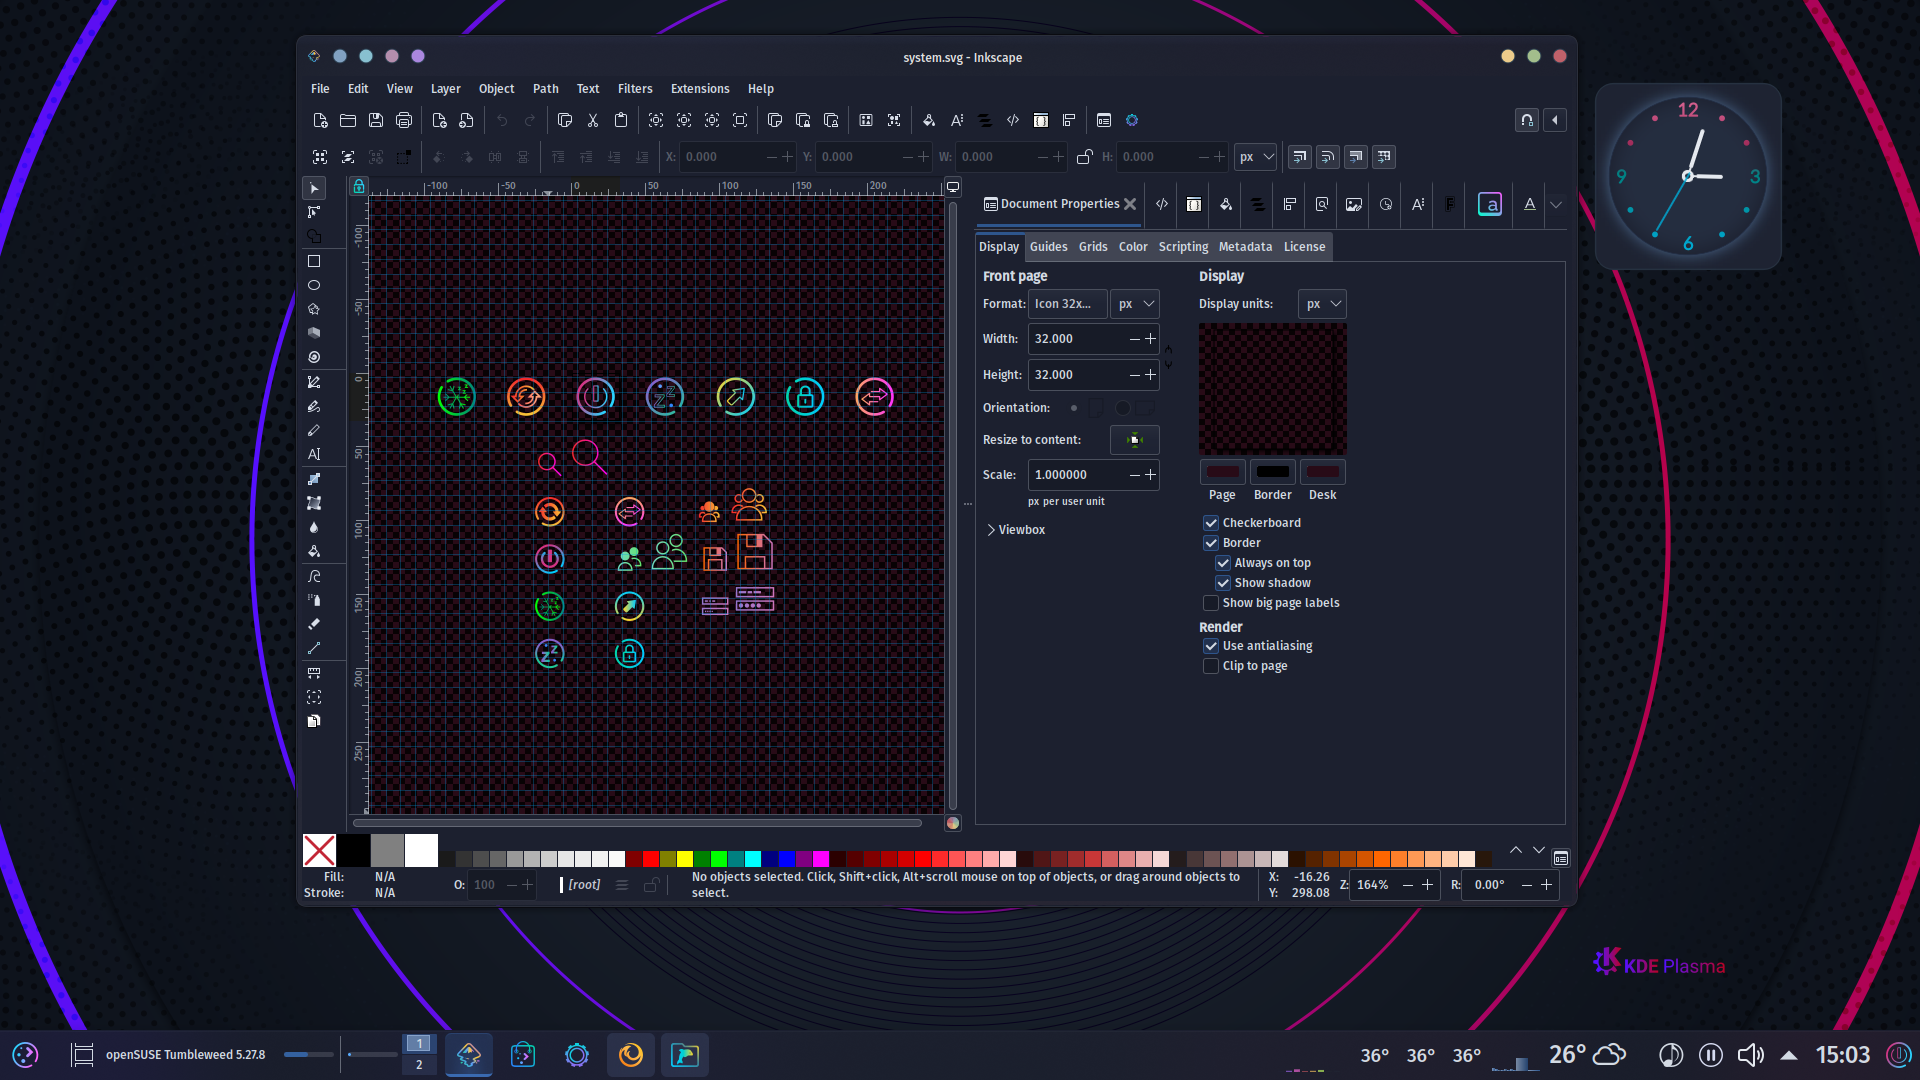The width and height of the screenshot is (1920, 1080).
Task: Open the Format Icon 32x dropdown
Action: coord(1067,304)
